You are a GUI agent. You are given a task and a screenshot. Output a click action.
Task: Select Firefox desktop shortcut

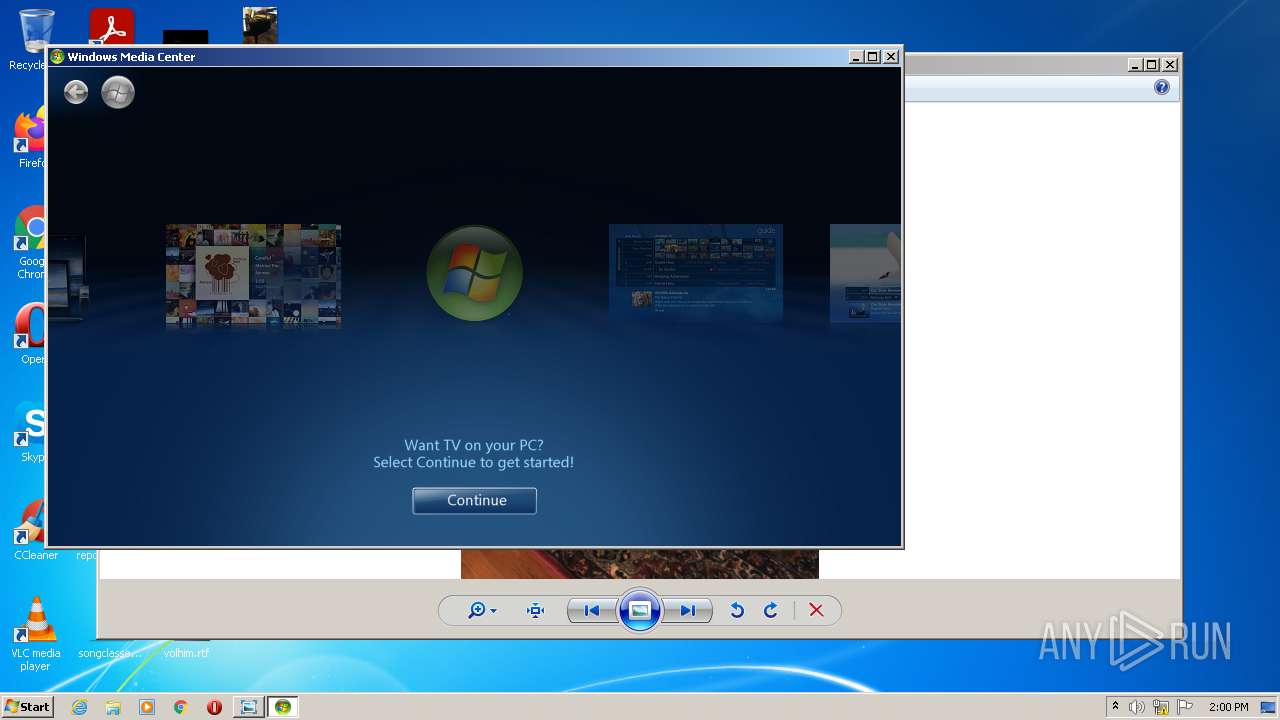(x=30, y=139)
